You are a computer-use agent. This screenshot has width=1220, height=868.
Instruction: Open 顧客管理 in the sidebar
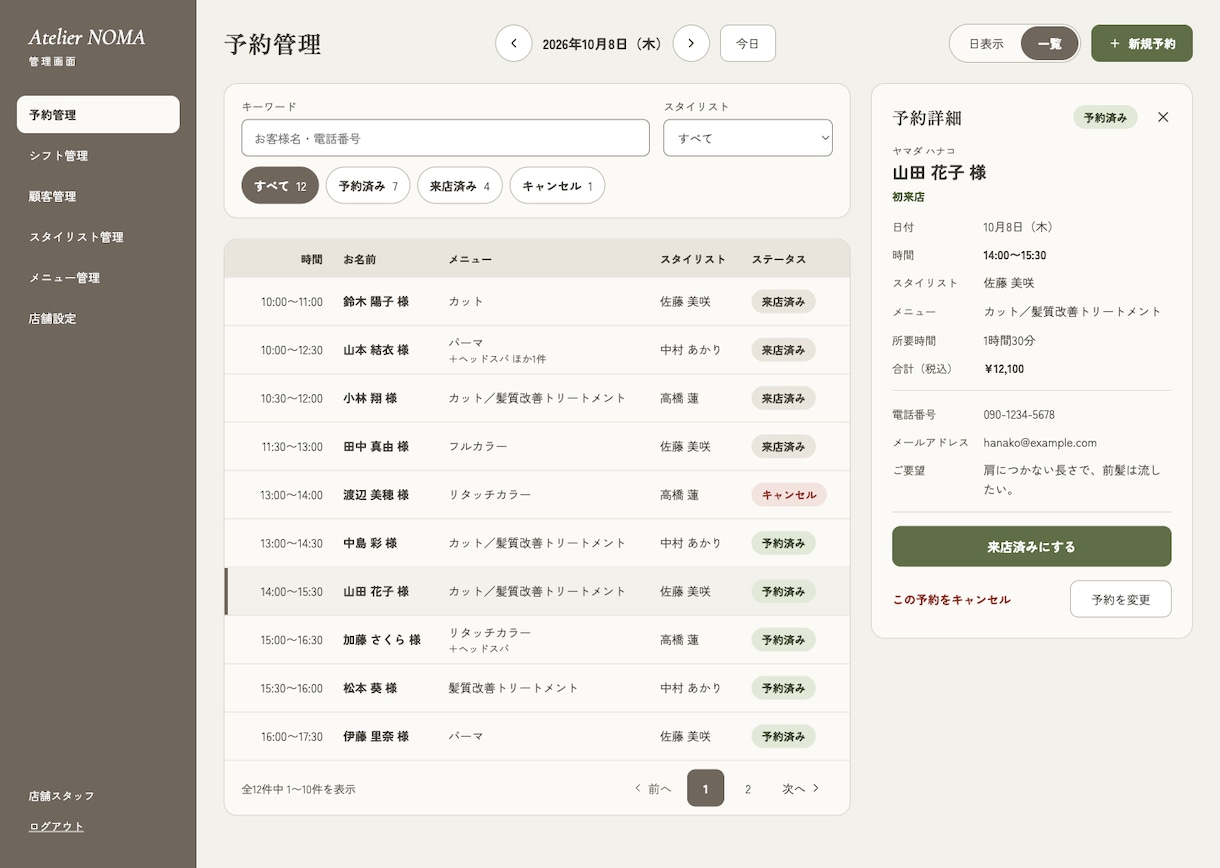[98, 197]
